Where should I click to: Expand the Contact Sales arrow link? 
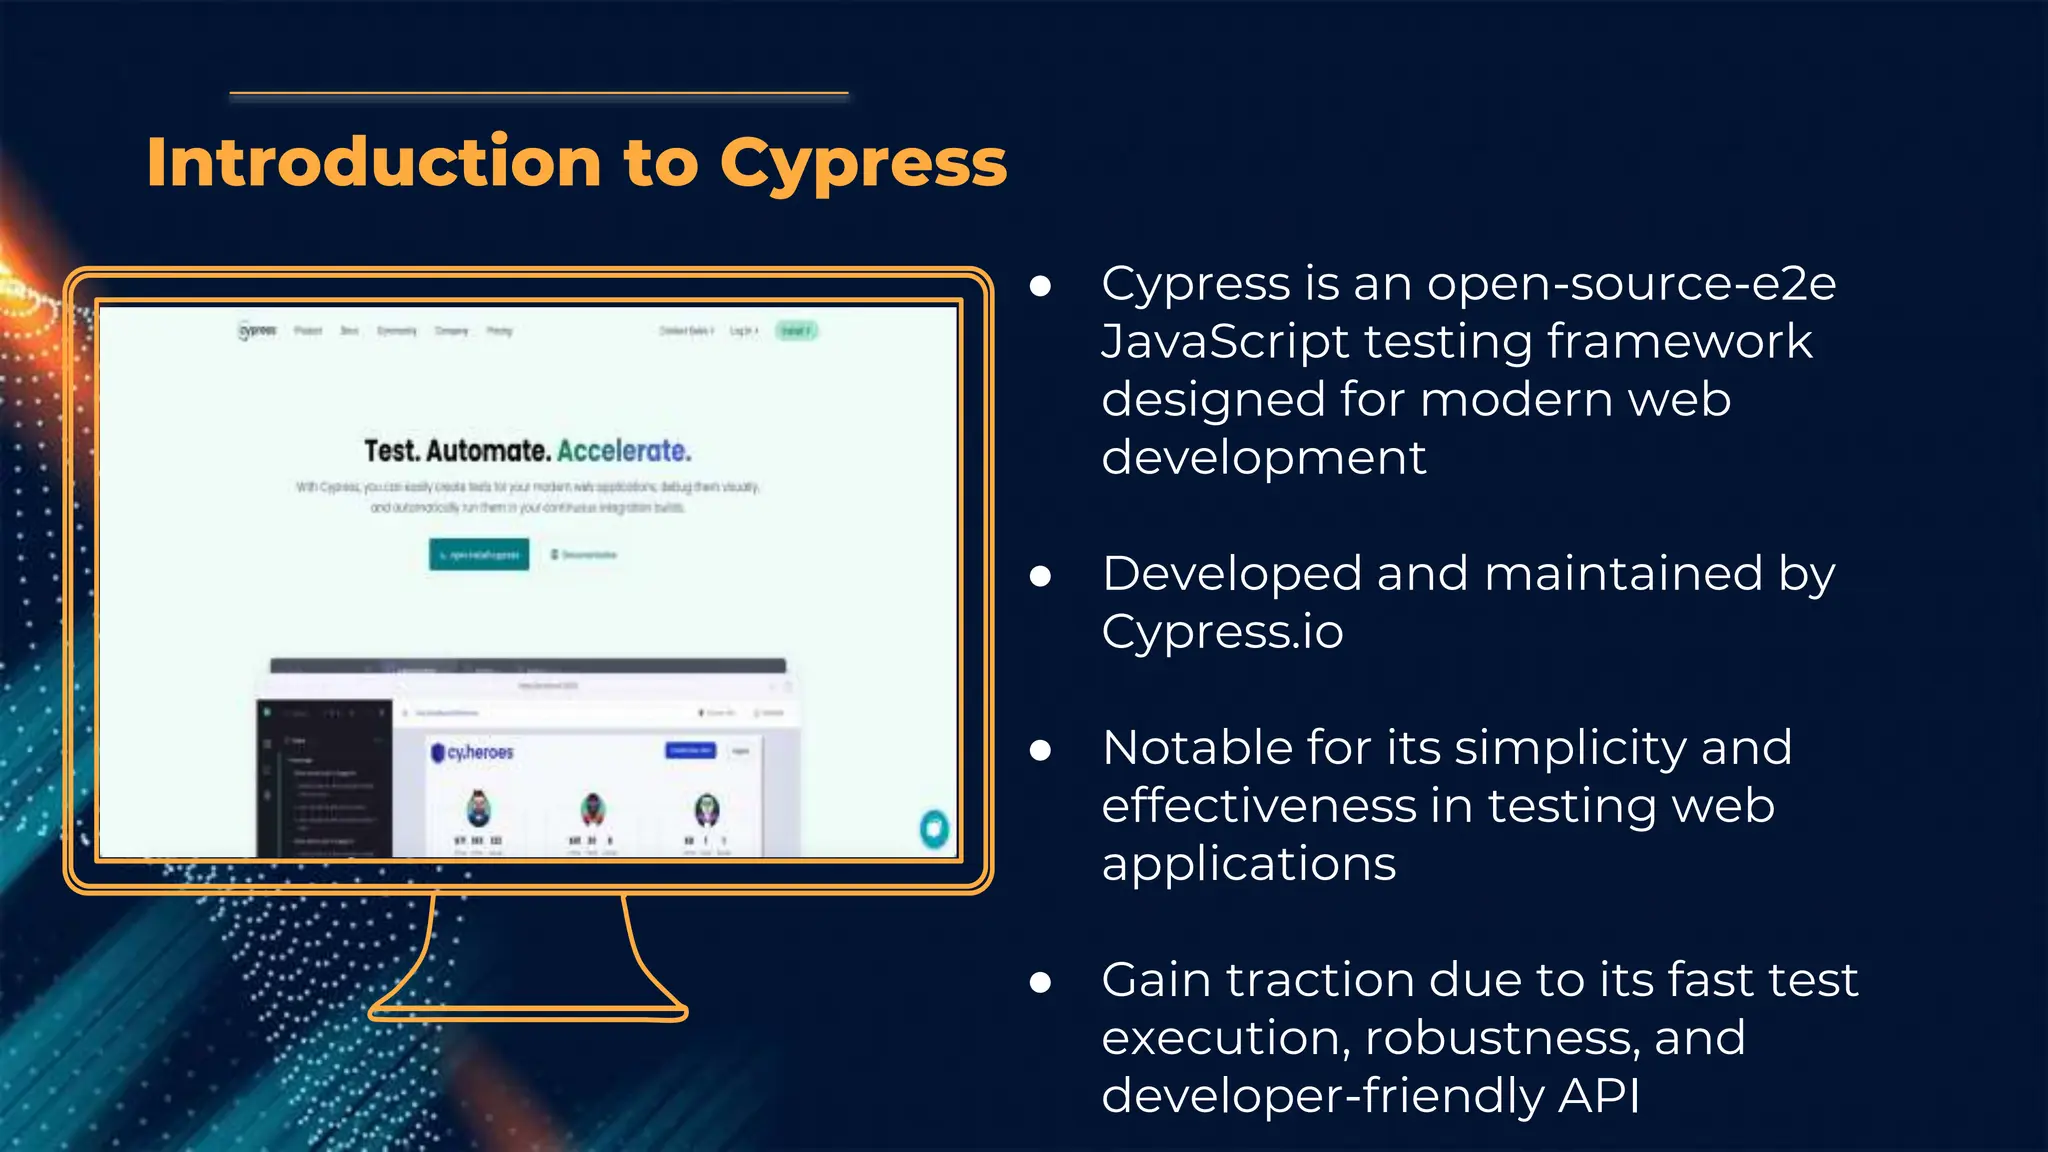(x=686, y=331)
